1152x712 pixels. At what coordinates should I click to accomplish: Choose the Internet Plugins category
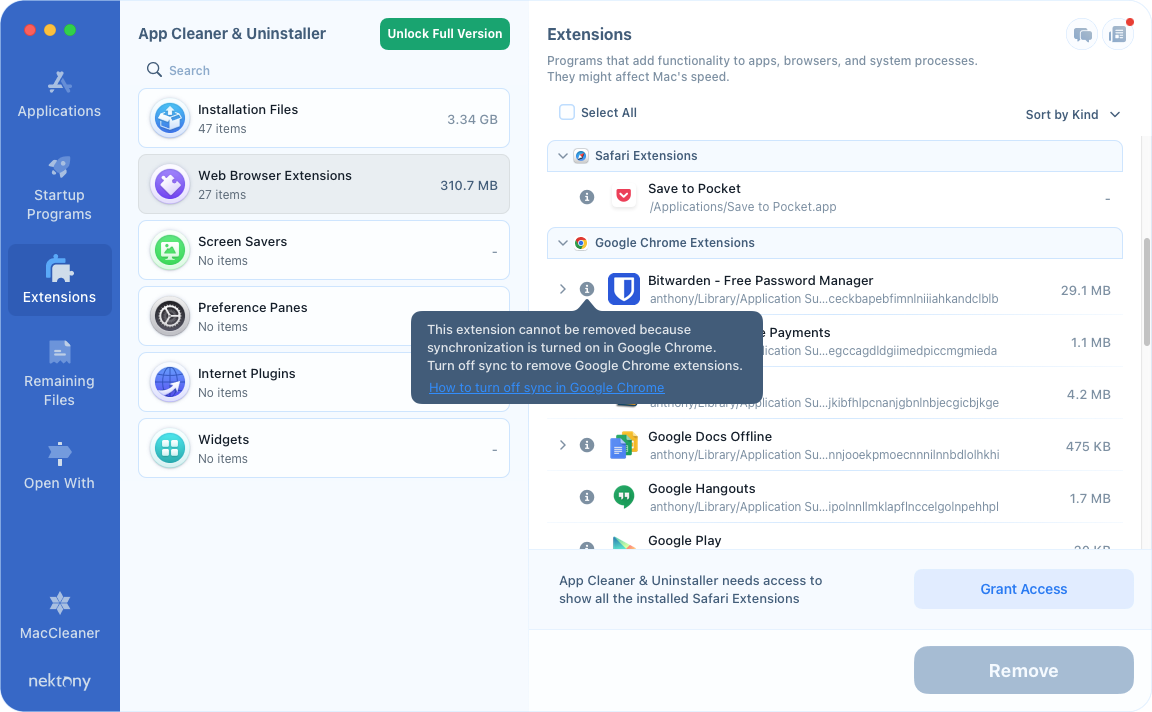pos(324,383)
